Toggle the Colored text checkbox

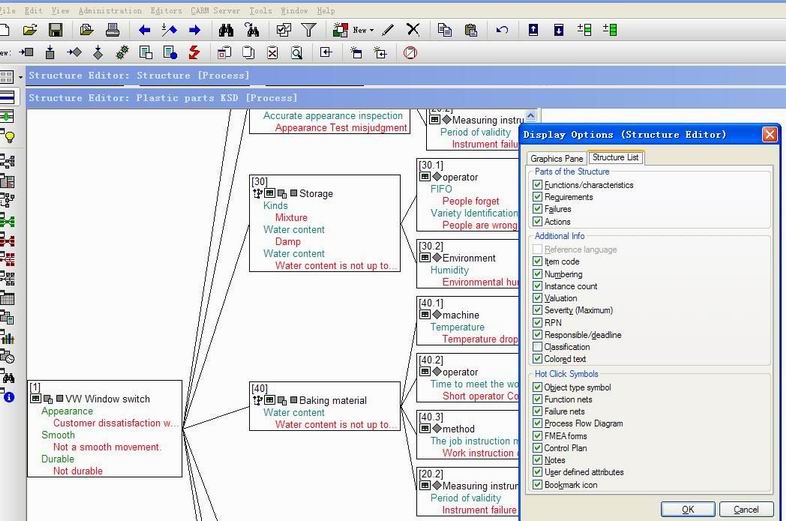pos(537,359)
